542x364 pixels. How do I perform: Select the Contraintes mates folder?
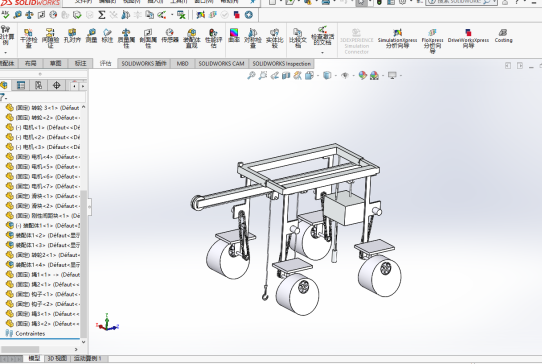26,333
